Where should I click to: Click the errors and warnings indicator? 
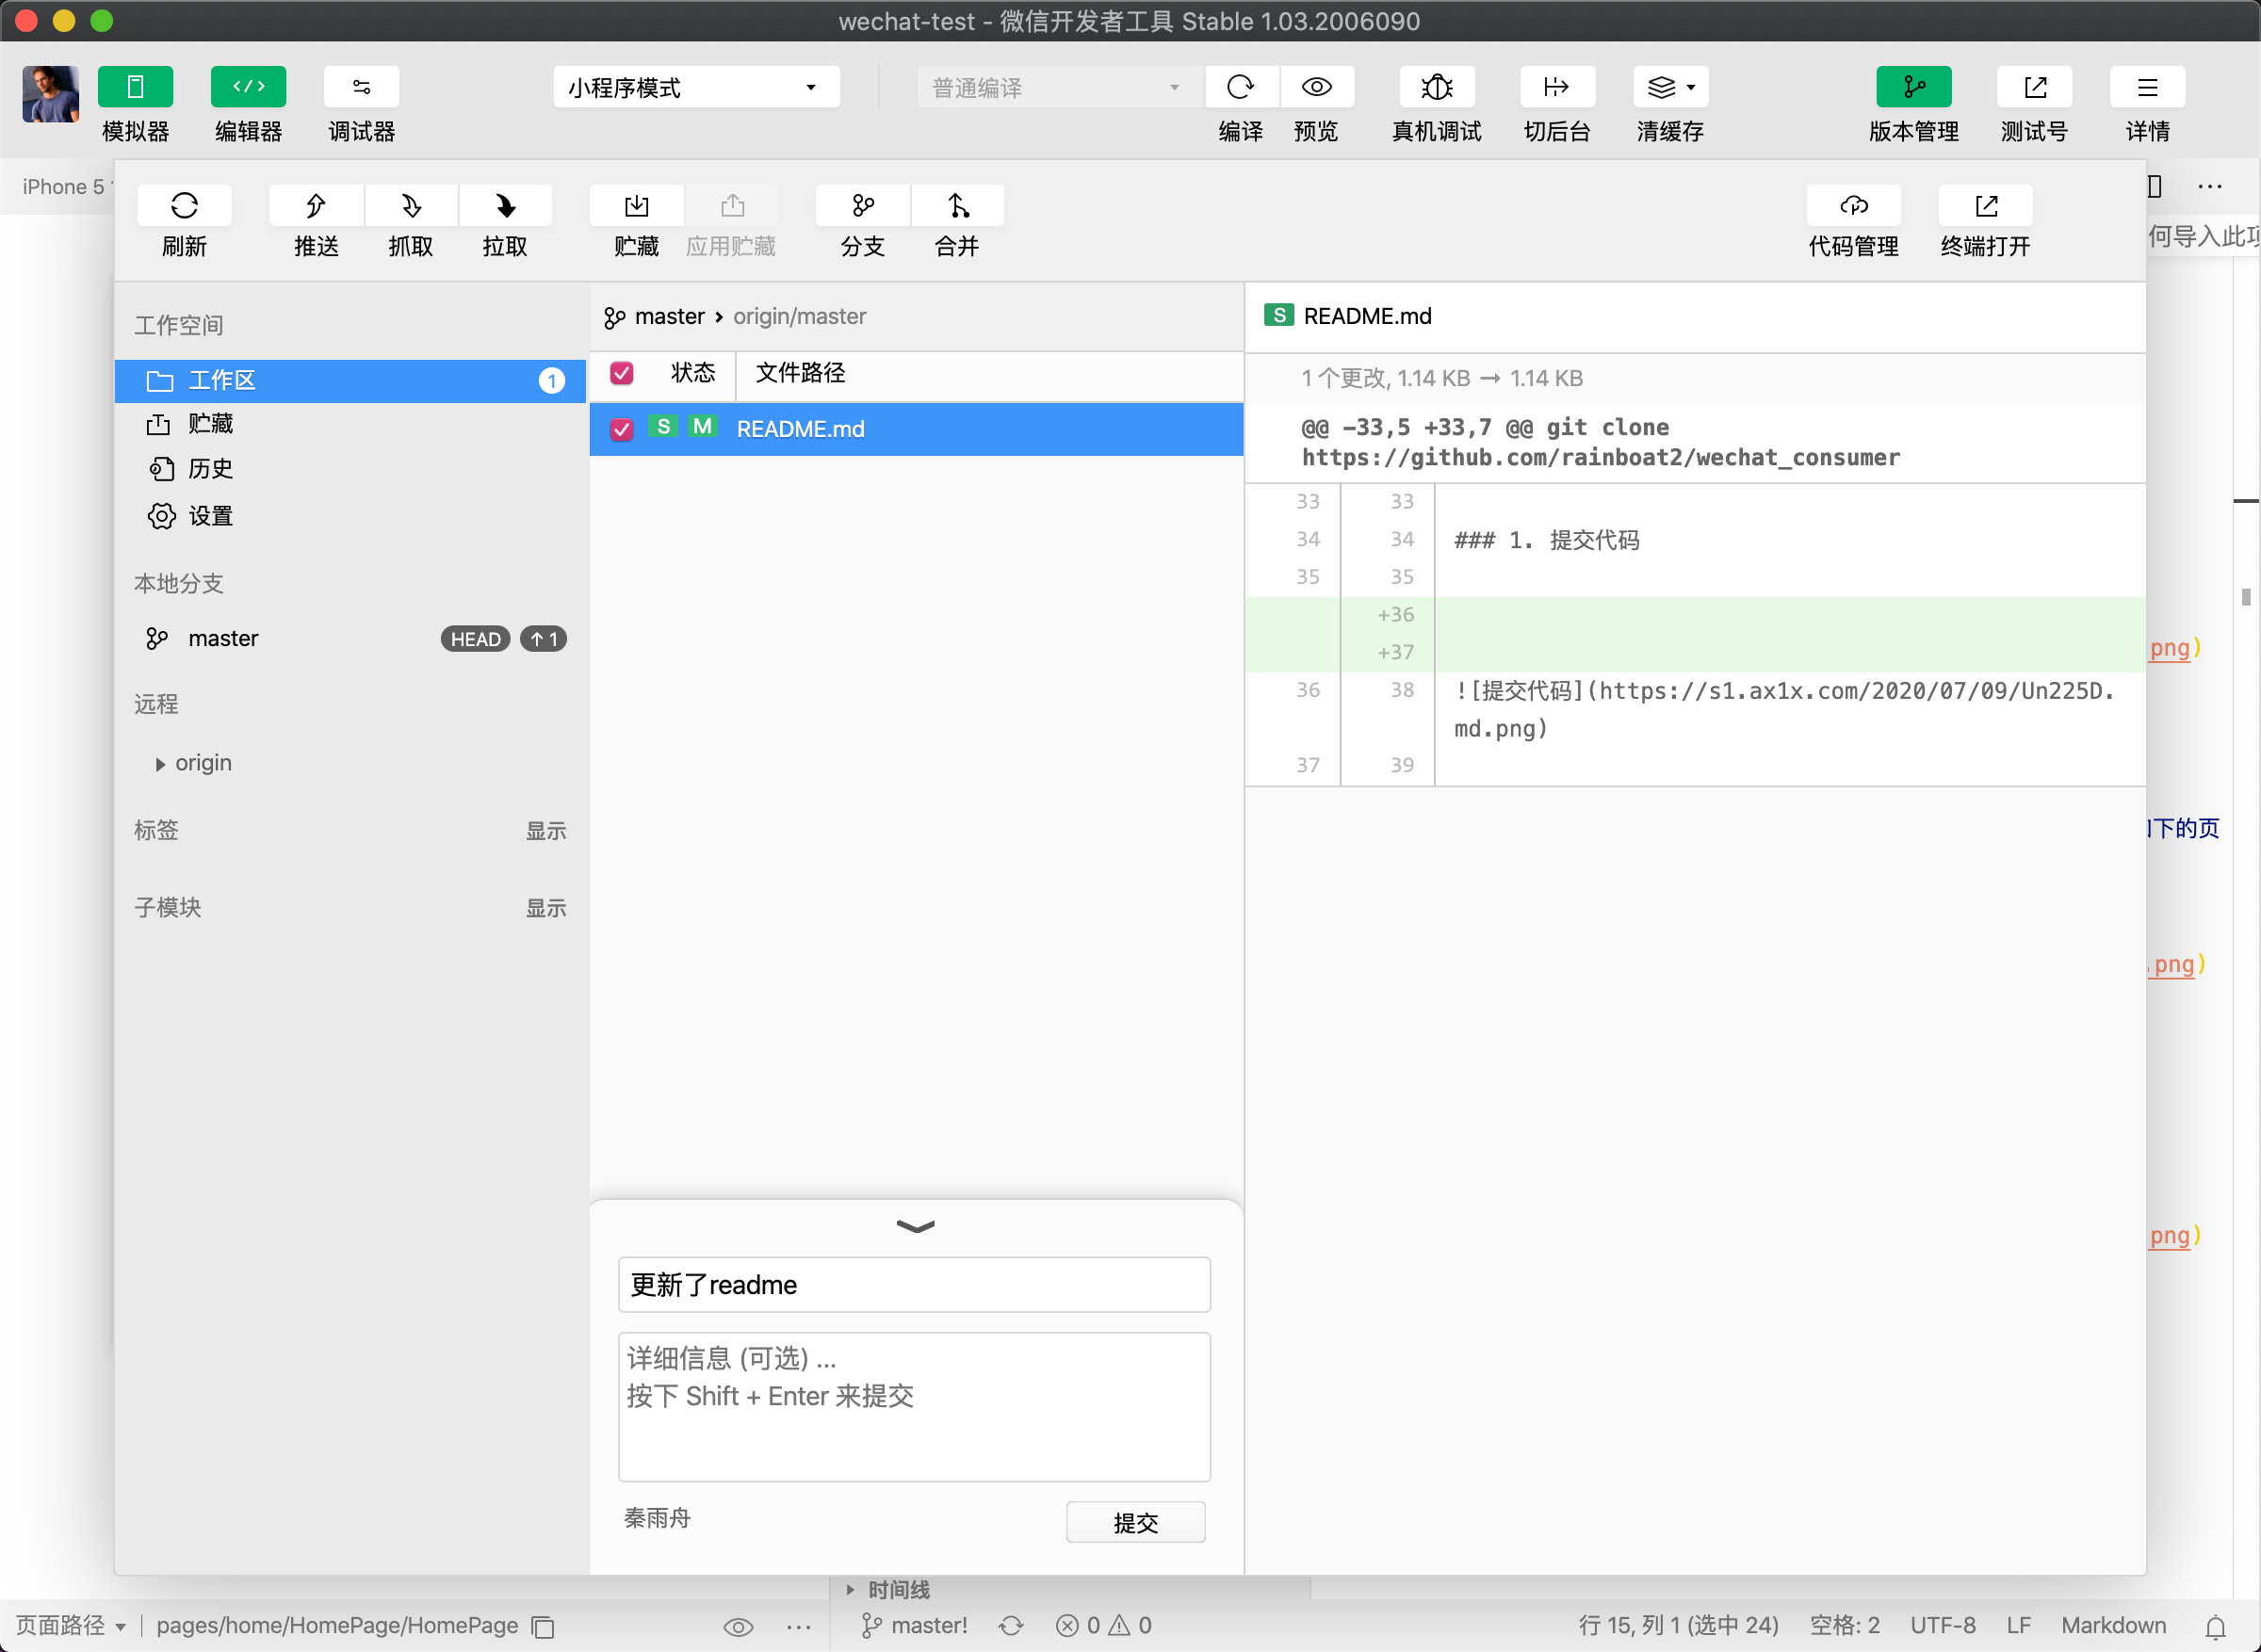pyautogui.click(x=1104, y=1626)
